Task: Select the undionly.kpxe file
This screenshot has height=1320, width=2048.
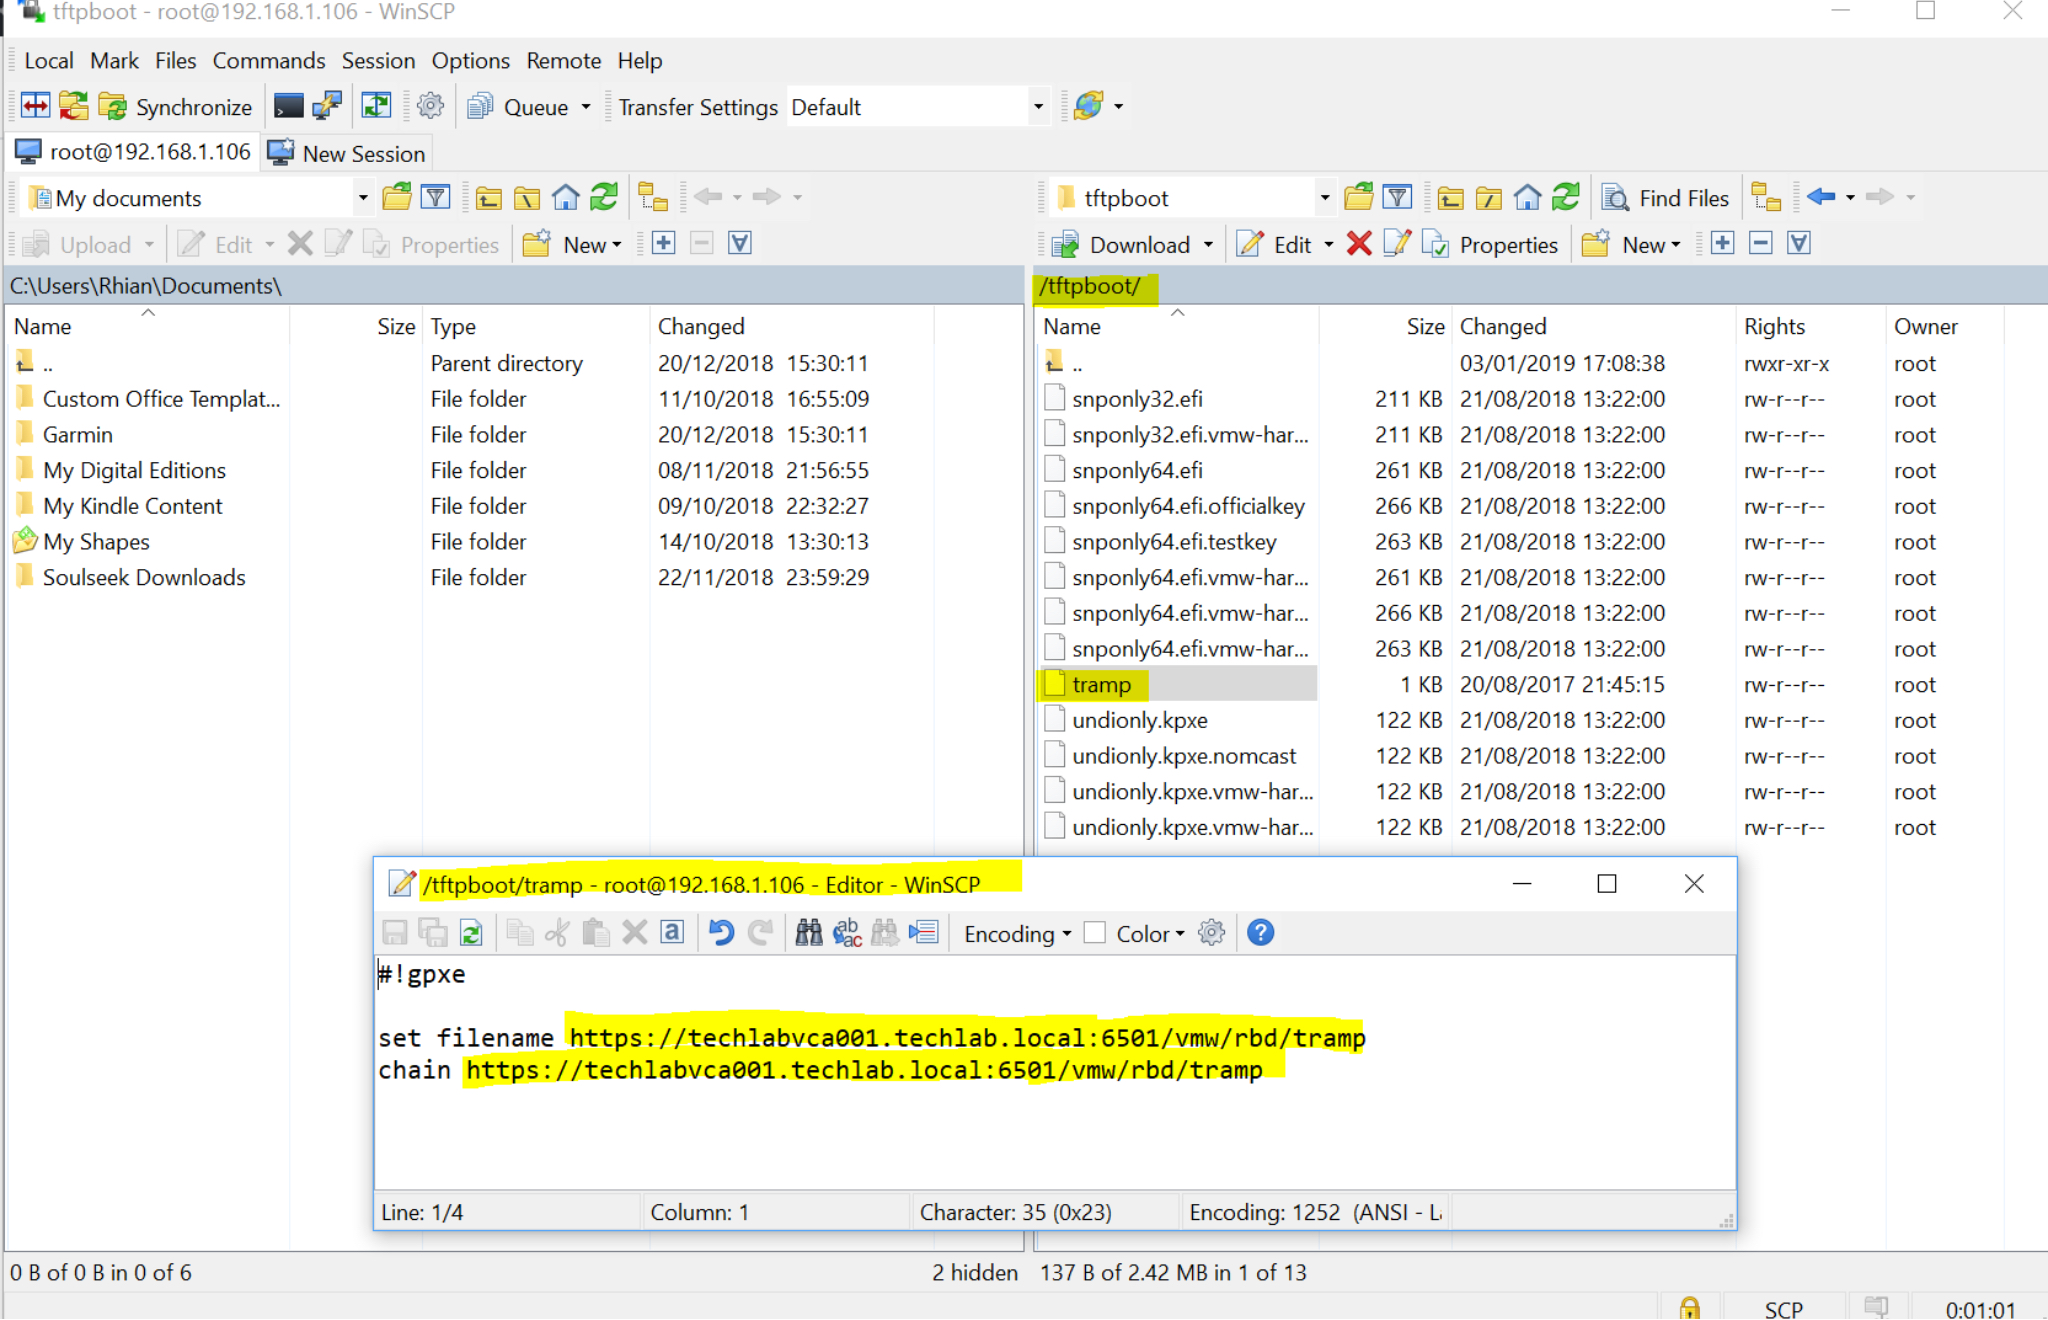Action: pos(1139,719)
